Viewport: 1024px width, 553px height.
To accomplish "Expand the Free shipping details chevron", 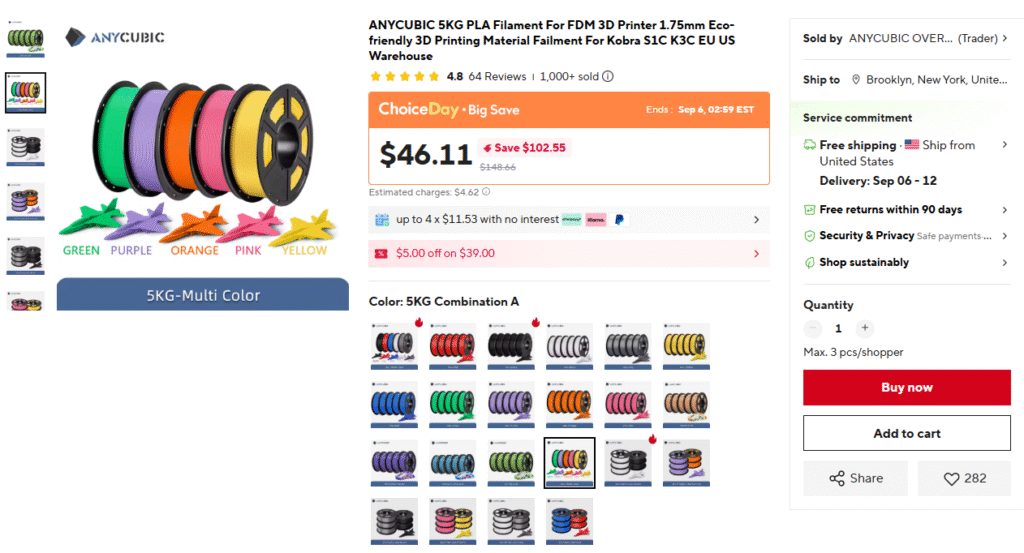I will (1004, 145).
